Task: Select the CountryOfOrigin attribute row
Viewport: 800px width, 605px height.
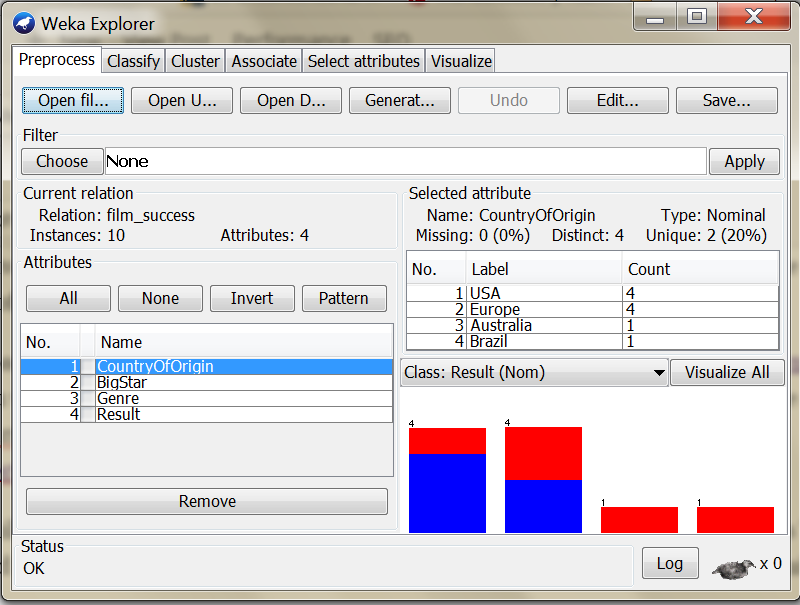Action: [207, 366]
